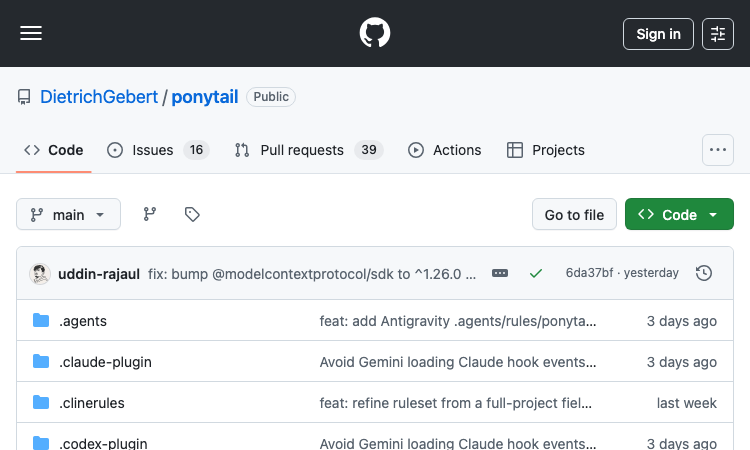Image resolution: width=750 pixels, height=450 pixels.
Task: Open commit history clock icon
Action: click(704, 273)
